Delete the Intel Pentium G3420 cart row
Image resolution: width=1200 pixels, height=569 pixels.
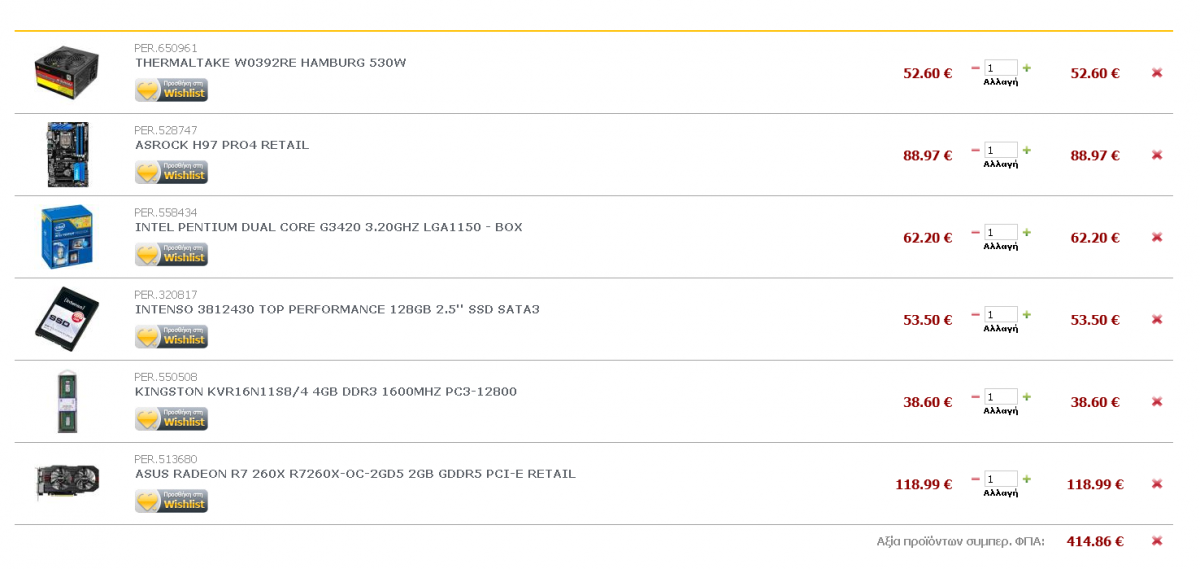click(1157, 237)
